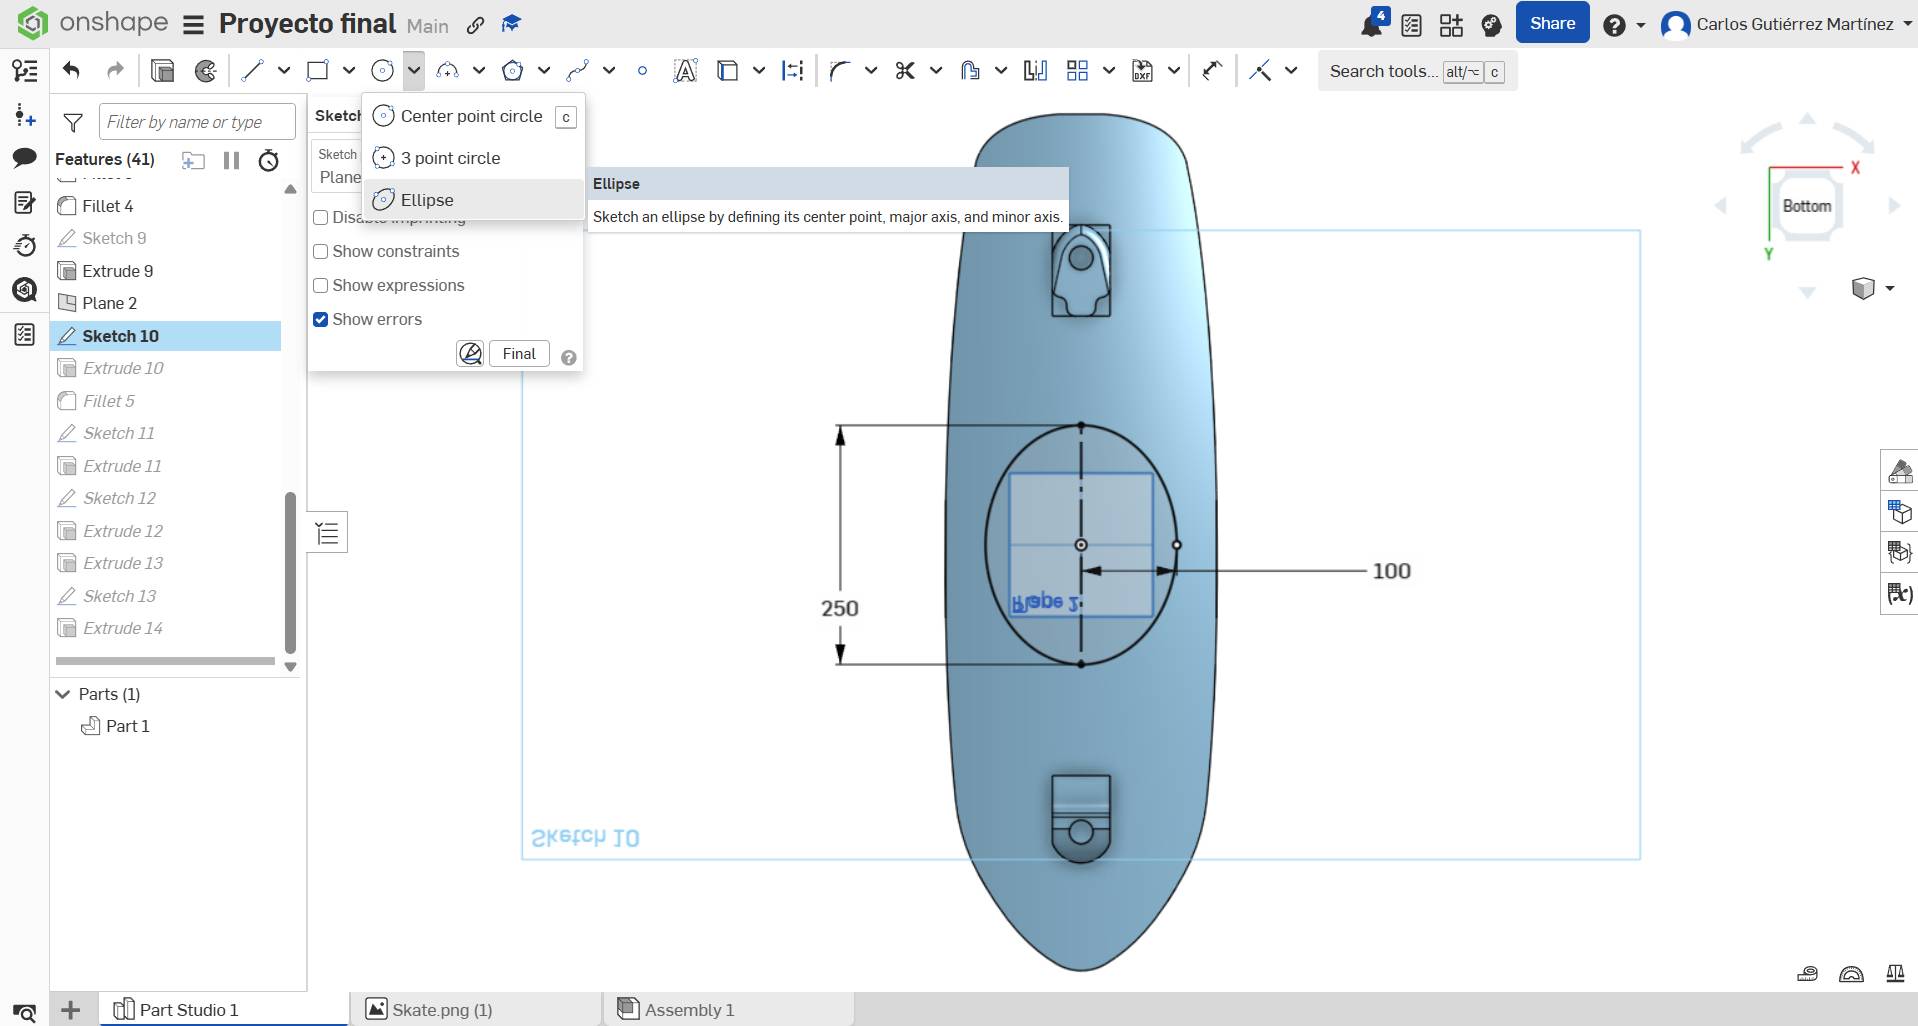Click the undo arrow icon
This screenshot has width=1918, height=1026.
(x=71, y=70)
